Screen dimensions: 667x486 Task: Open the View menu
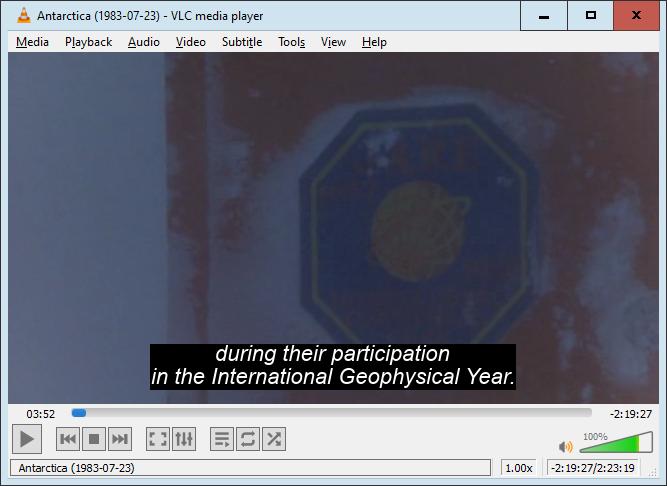333,42
